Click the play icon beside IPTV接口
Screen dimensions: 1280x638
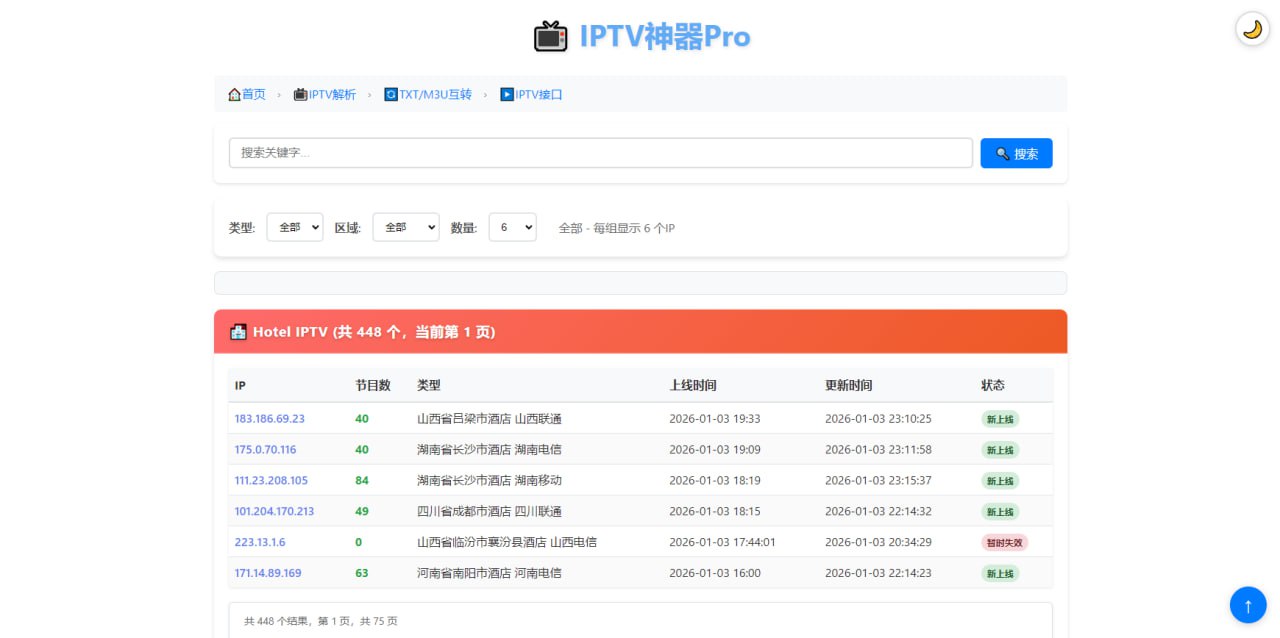click(507, 95)
